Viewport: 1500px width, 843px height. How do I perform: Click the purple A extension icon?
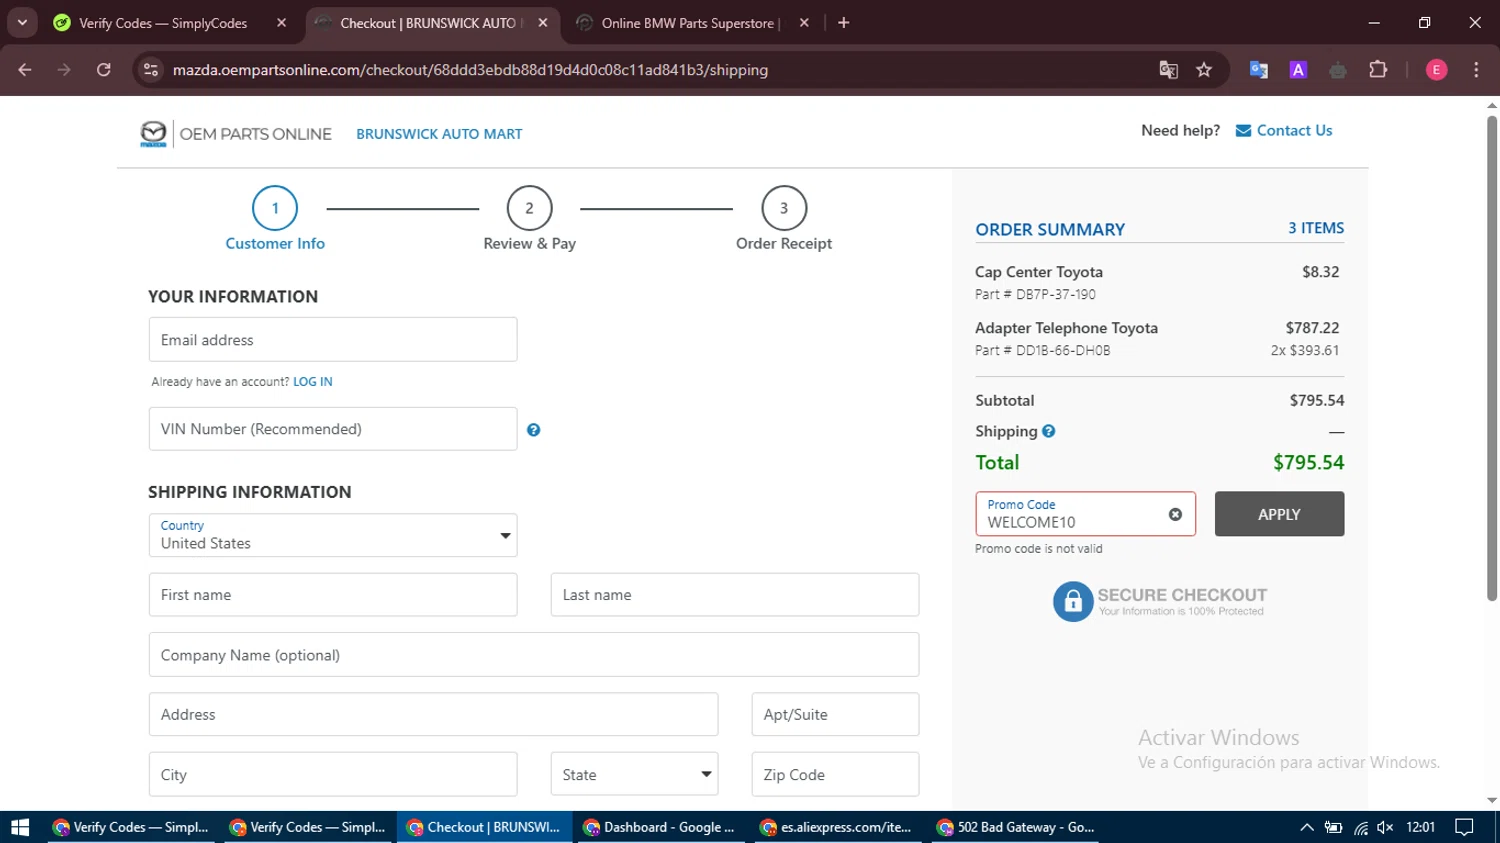pos(1298,70)
